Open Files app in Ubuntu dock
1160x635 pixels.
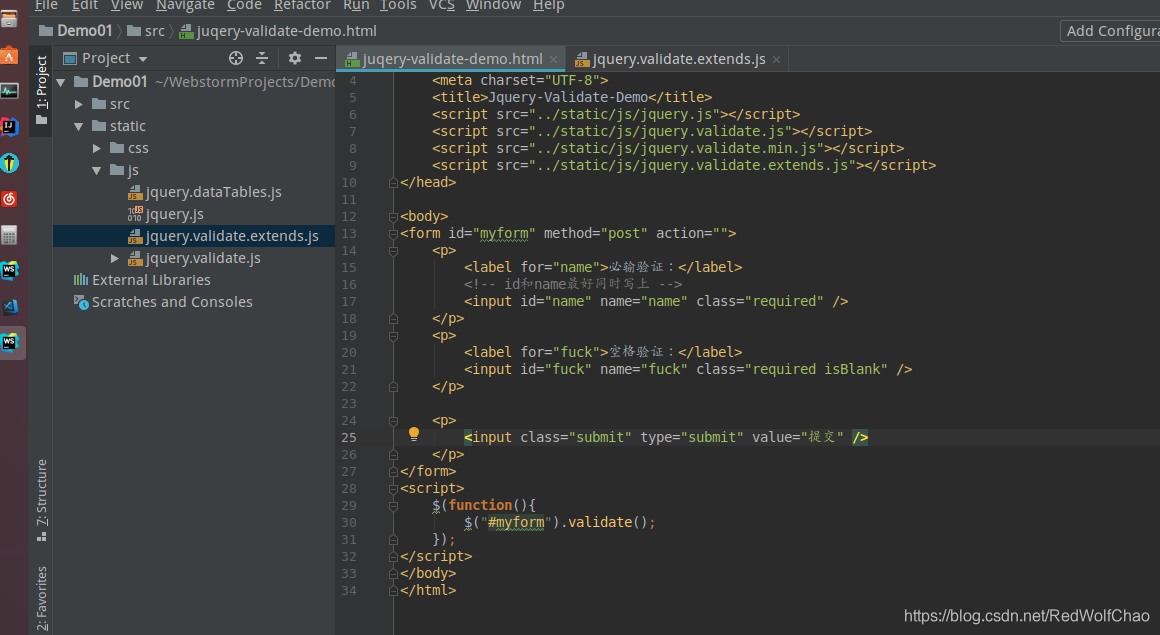coord(9,18)
